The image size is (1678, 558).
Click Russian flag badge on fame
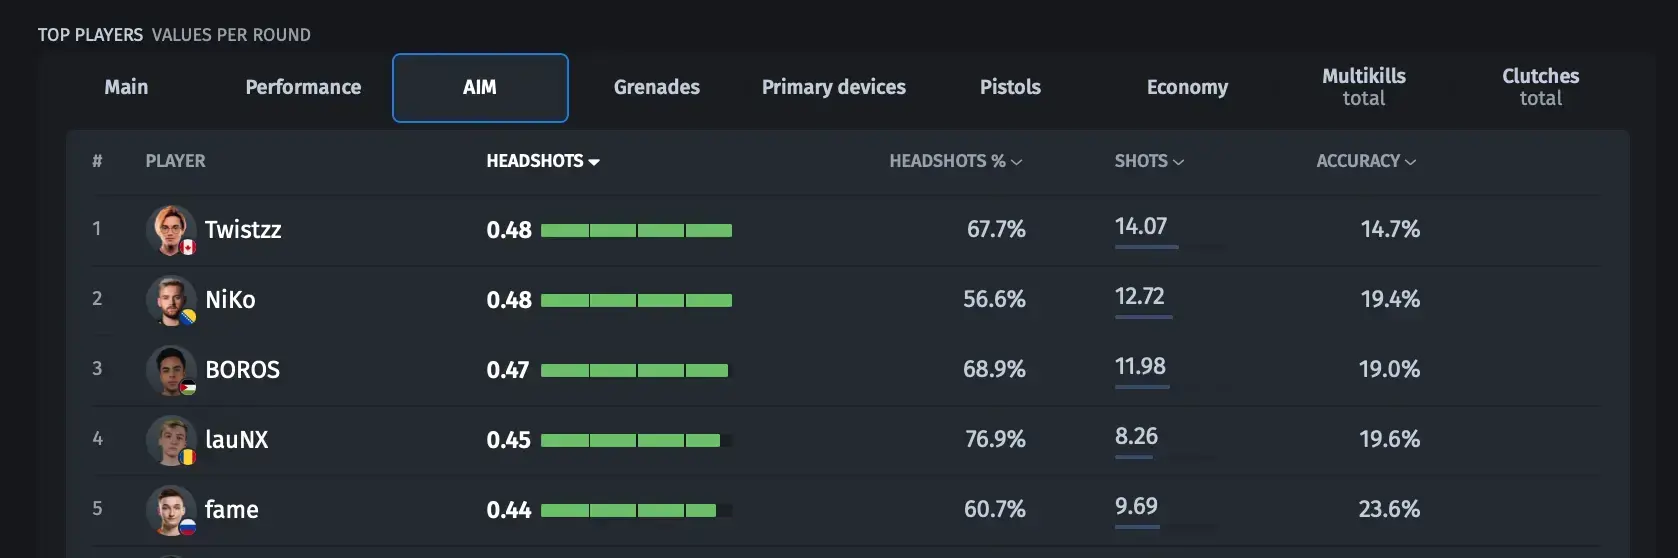click(188, 527)
